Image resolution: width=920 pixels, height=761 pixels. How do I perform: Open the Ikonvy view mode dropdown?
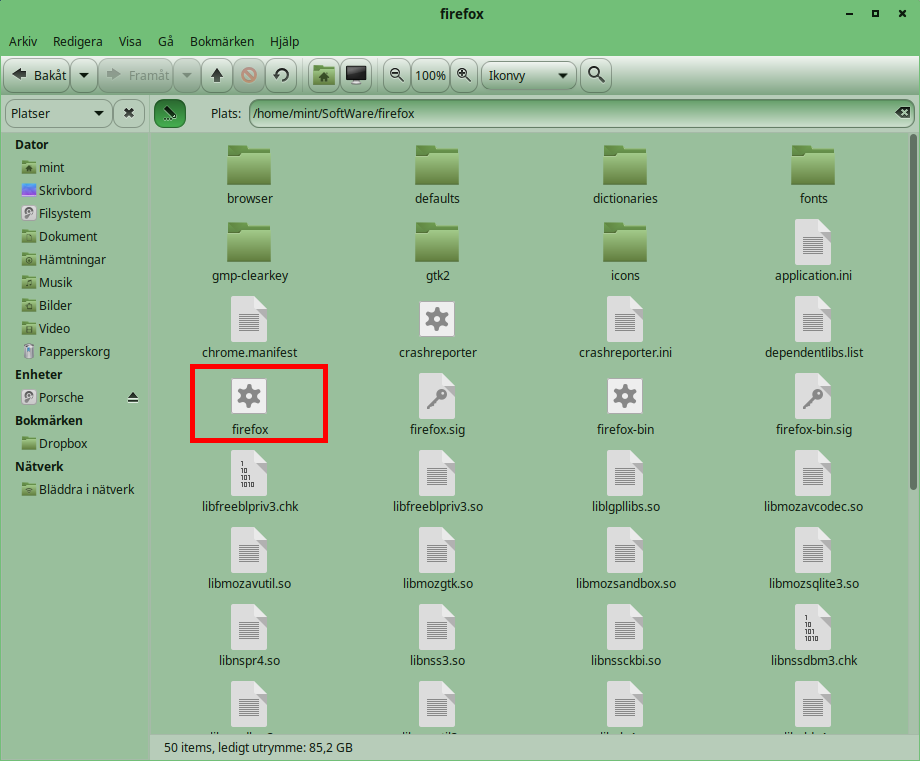point(528,75)
